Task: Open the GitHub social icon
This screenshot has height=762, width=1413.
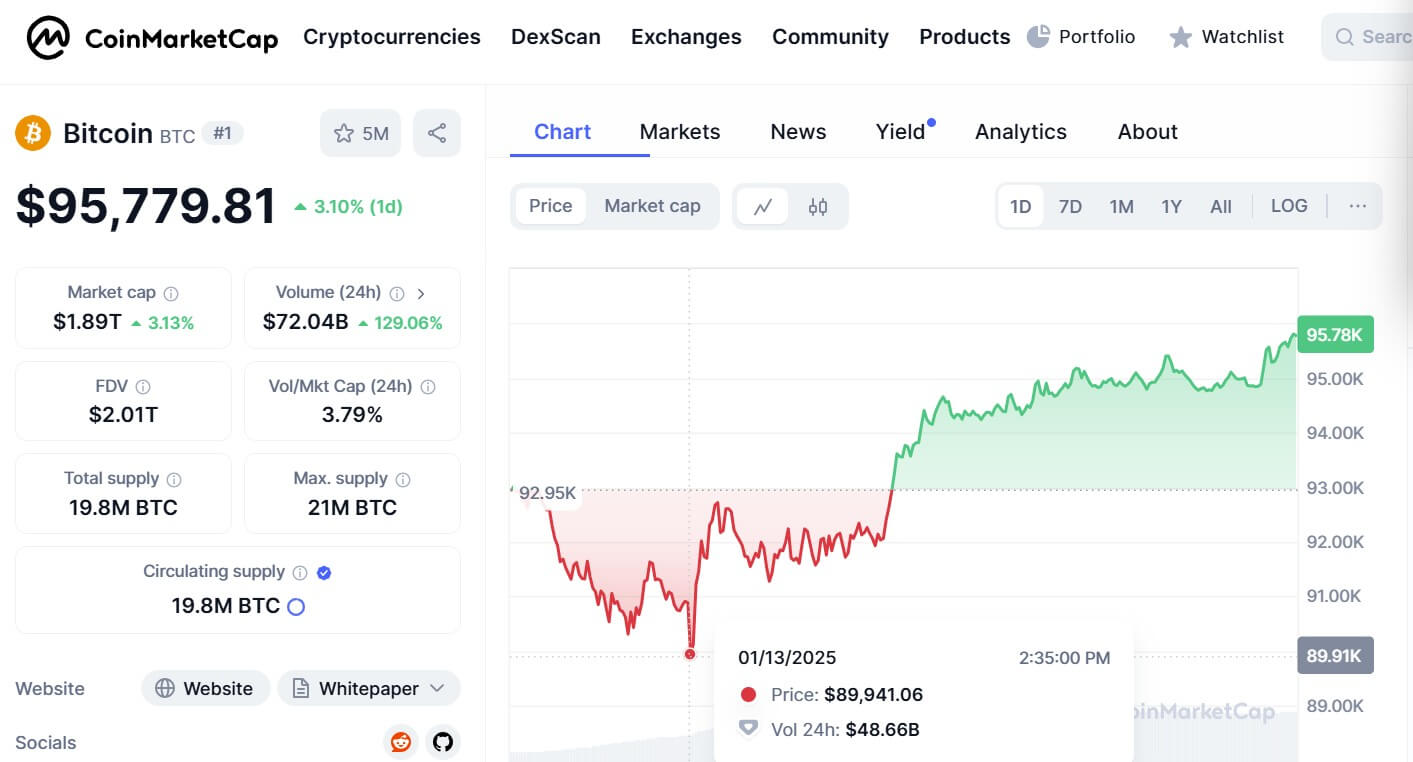Action: [x=443, y=742]
